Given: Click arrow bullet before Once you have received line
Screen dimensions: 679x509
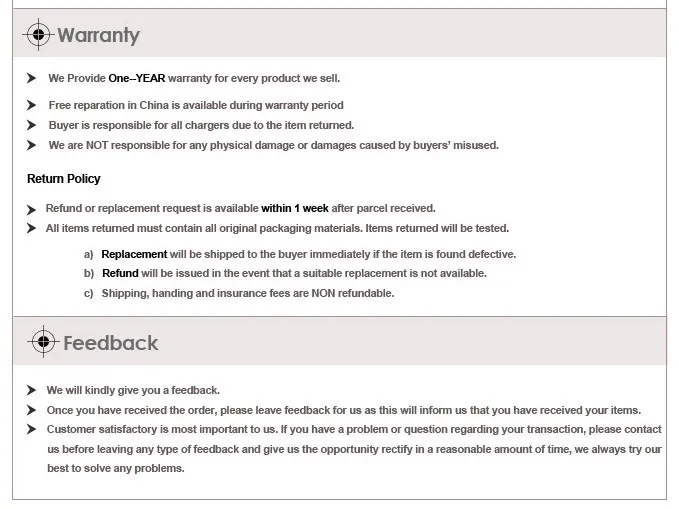Looking at the screenshot, I should [32, 410].
